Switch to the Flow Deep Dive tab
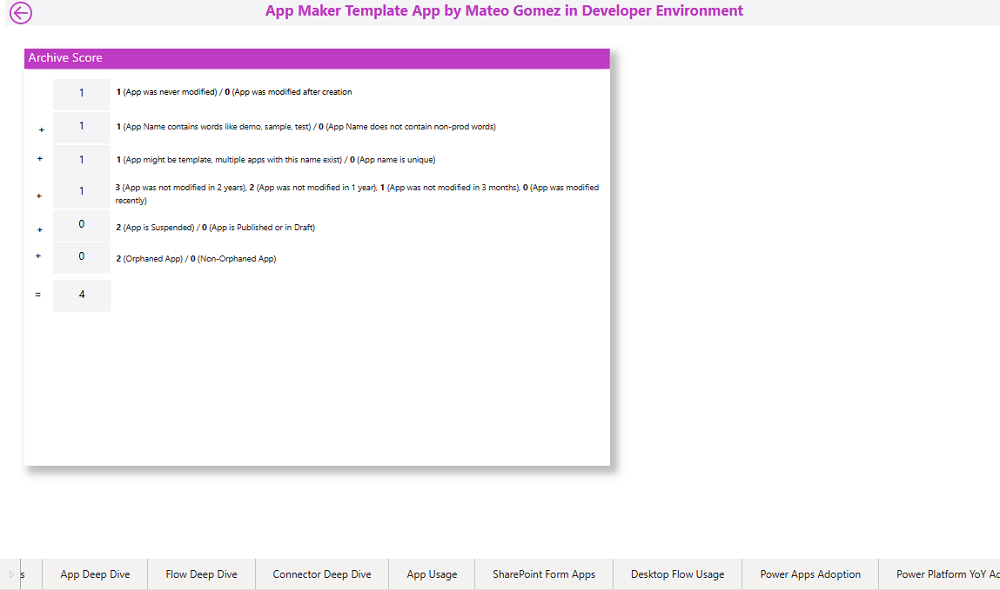Image resolution: width=1000 pixels, height=590 pixels. 201,574
